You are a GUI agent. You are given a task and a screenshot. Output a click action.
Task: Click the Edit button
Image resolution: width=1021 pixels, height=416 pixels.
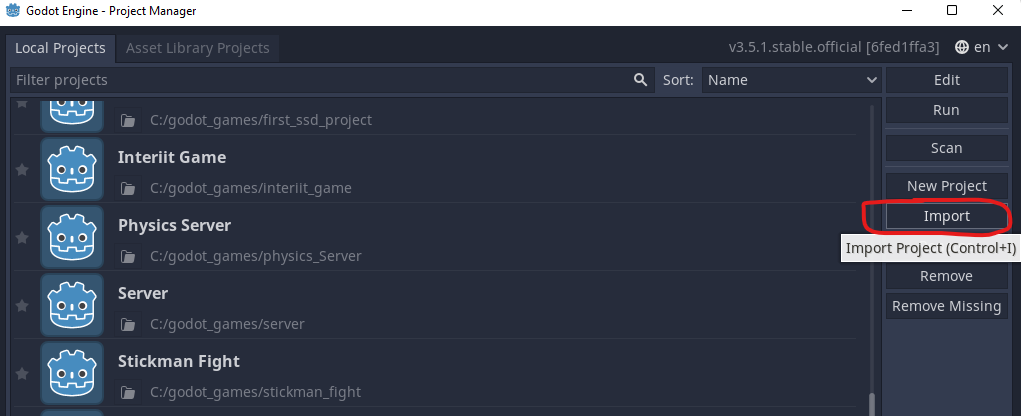[x=947, y=80]
